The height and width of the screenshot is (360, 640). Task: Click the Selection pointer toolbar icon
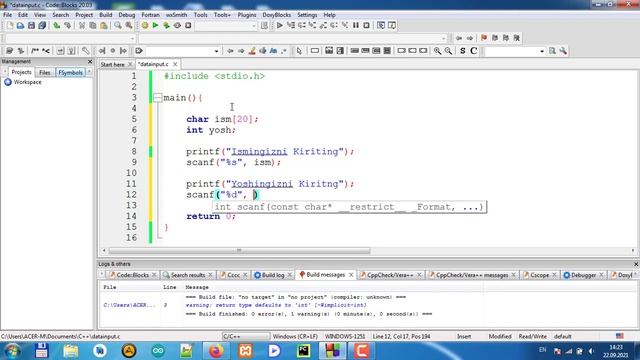[x=299, y=51]
